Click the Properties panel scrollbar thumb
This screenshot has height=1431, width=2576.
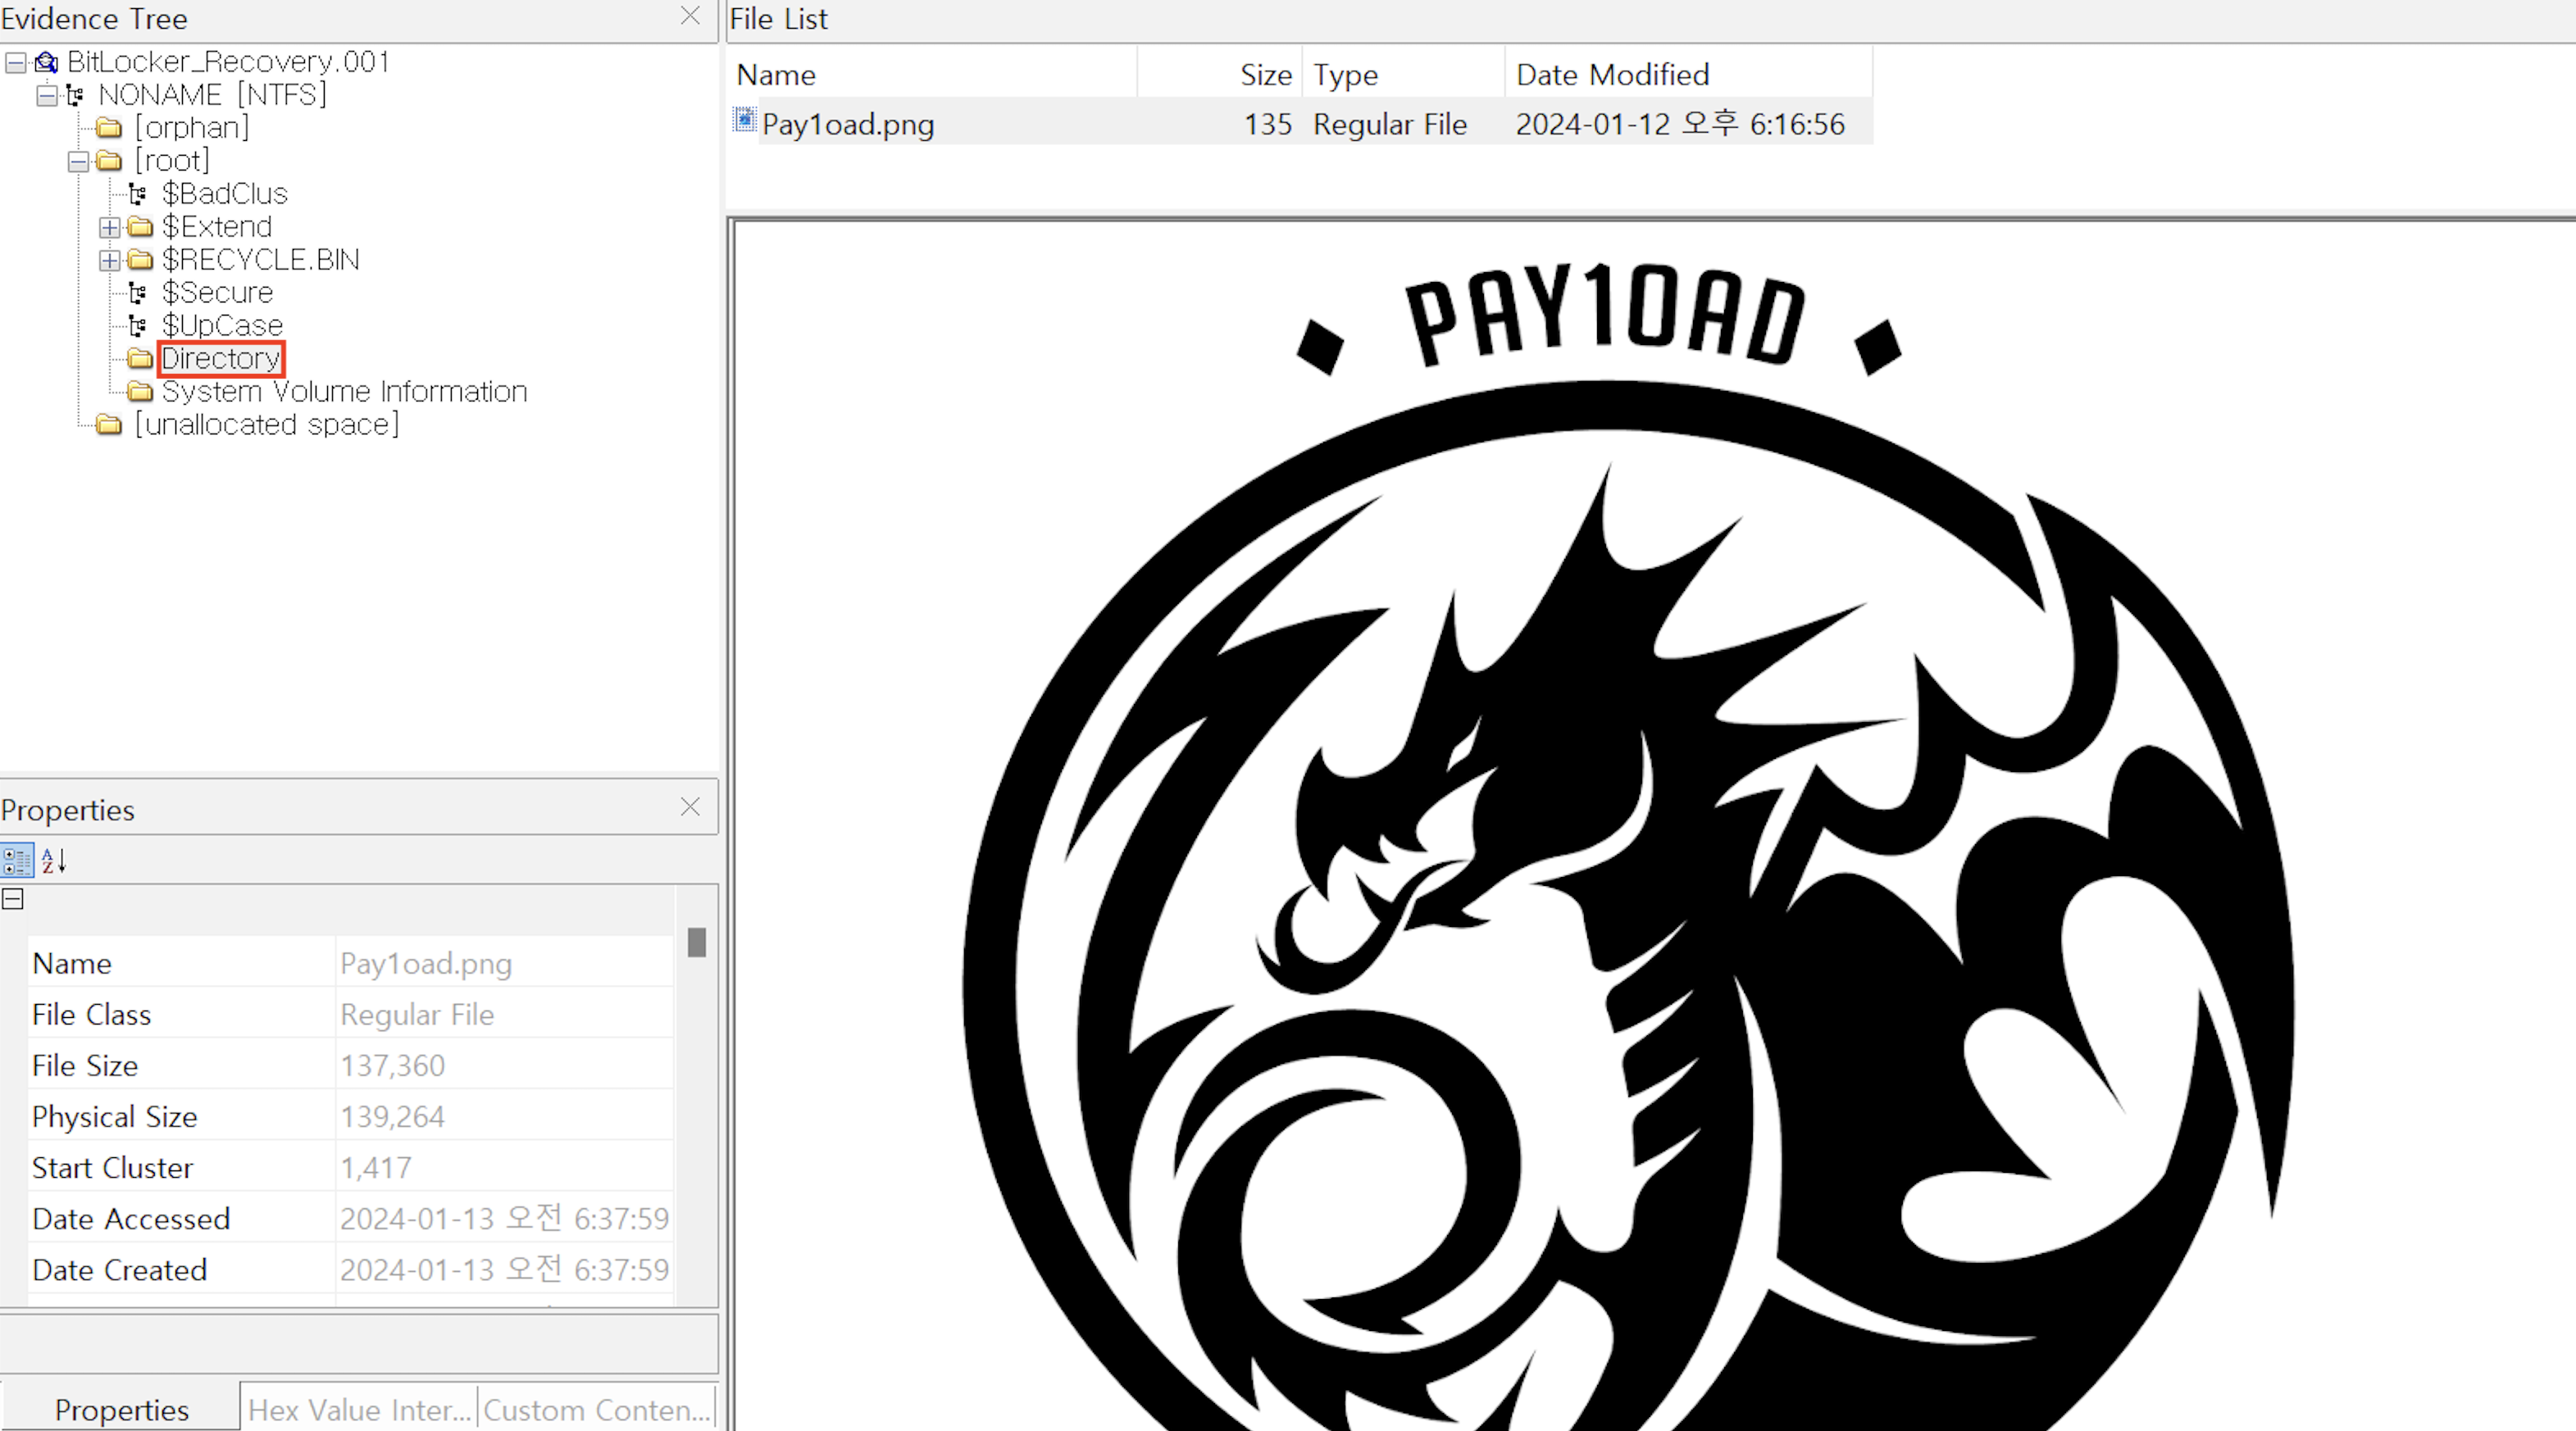point(697,942)
